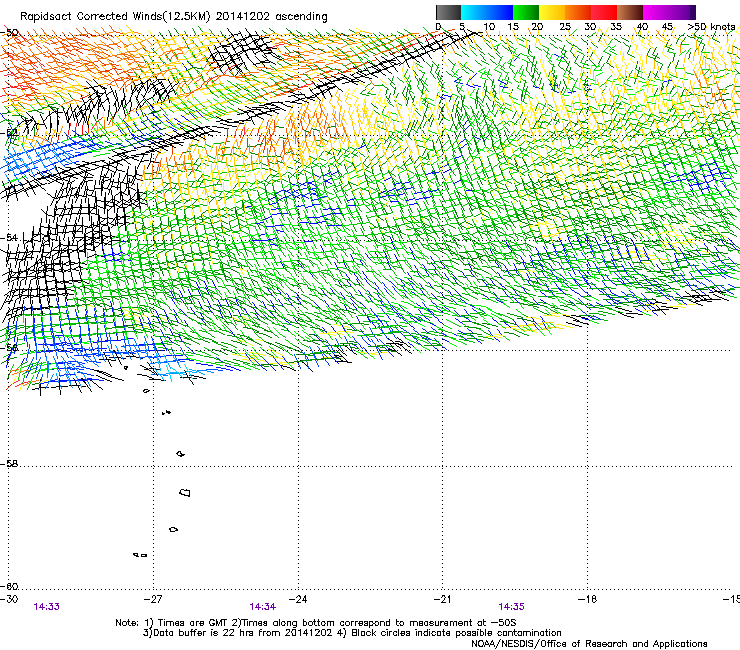Click the longitude label -21
This screenshot has width=740, height=650.
[x=442, y=599]
